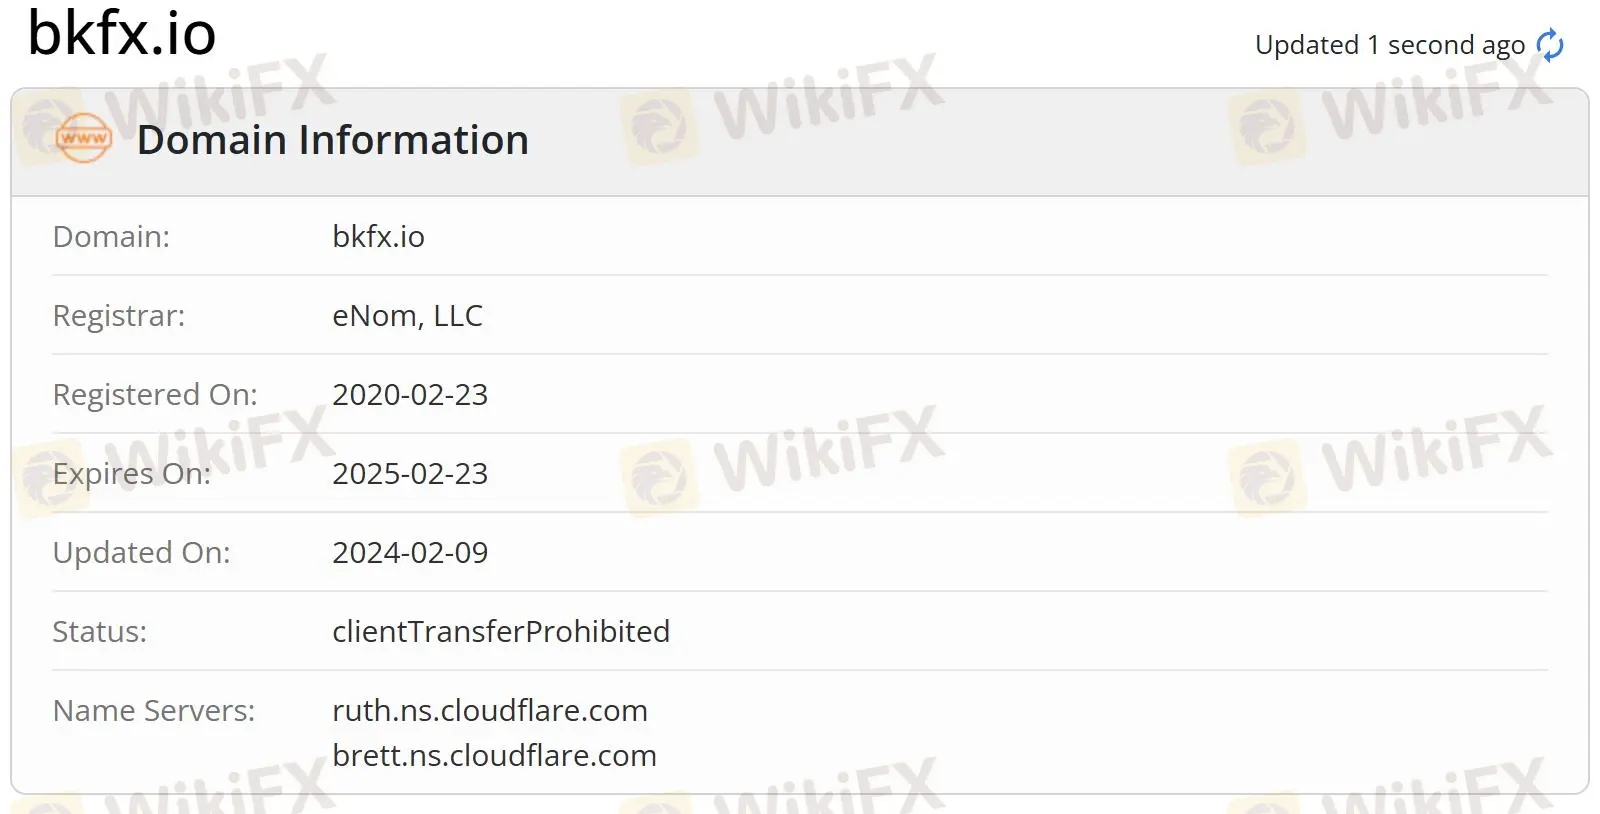1600x814 pixels.
Task: Click the 'Updated On:' label
Action: 141,553
